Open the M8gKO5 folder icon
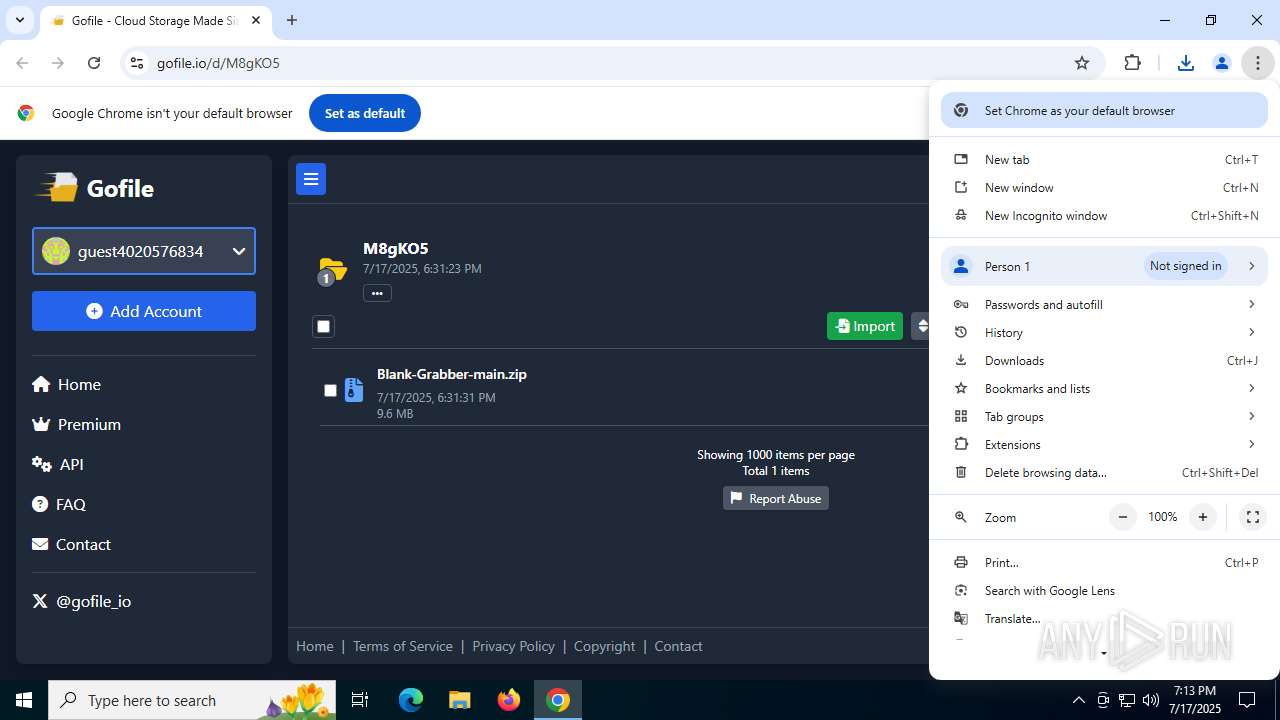Image resolution: width=1280 pixels, height=720 pixels. [x=332, y=269]
